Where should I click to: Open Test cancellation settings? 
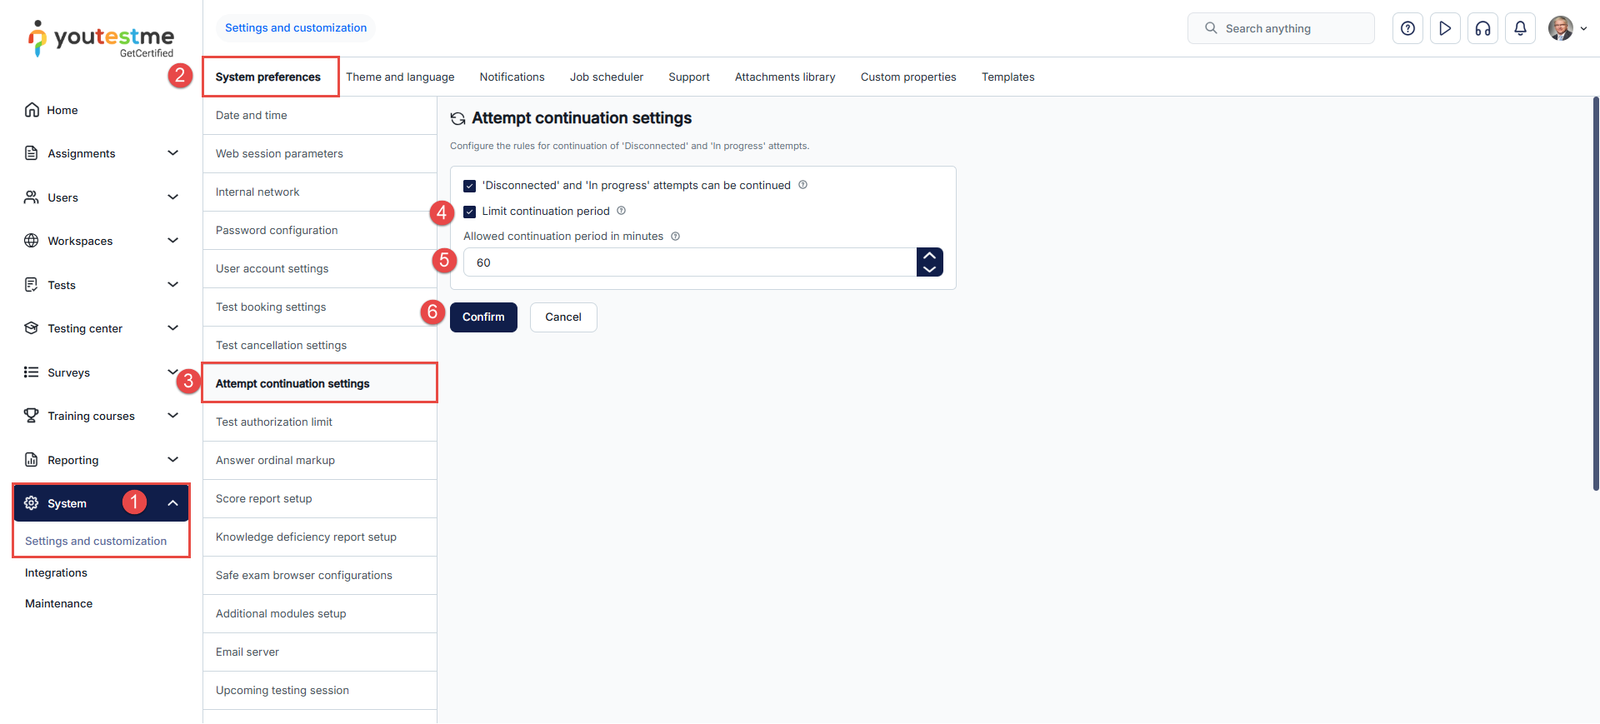click(320, 345)
